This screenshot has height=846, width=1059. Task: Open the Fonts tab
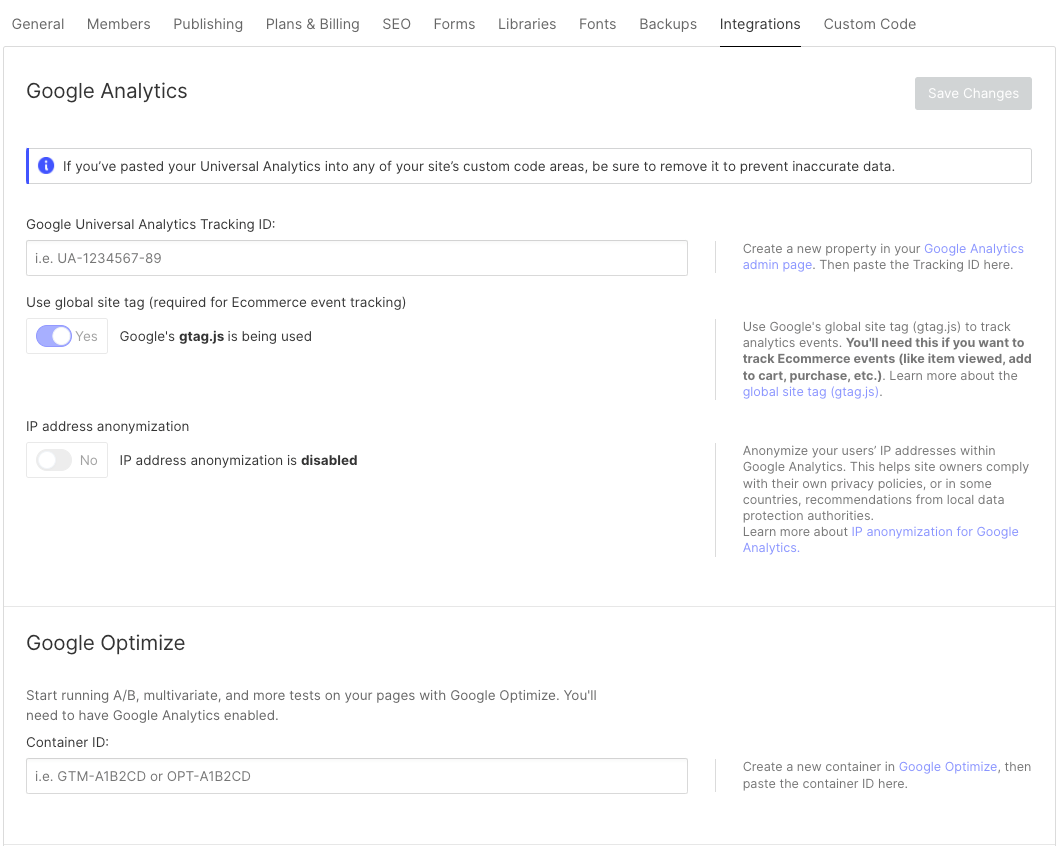[598, 24]
